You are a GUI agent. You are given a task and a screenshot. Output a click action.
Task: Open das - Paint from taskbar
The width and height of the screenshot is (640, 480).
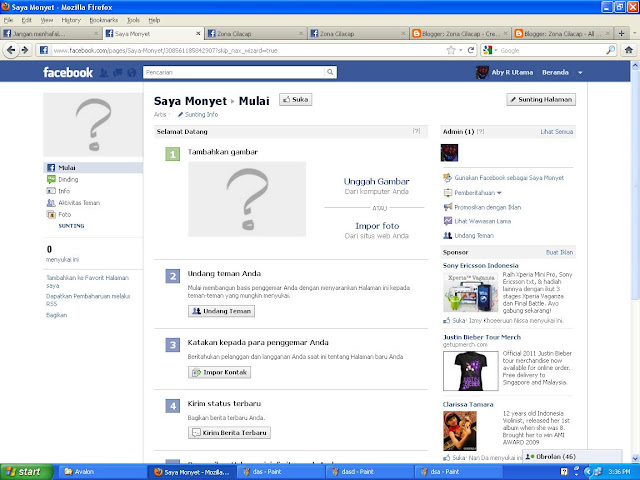279,472
